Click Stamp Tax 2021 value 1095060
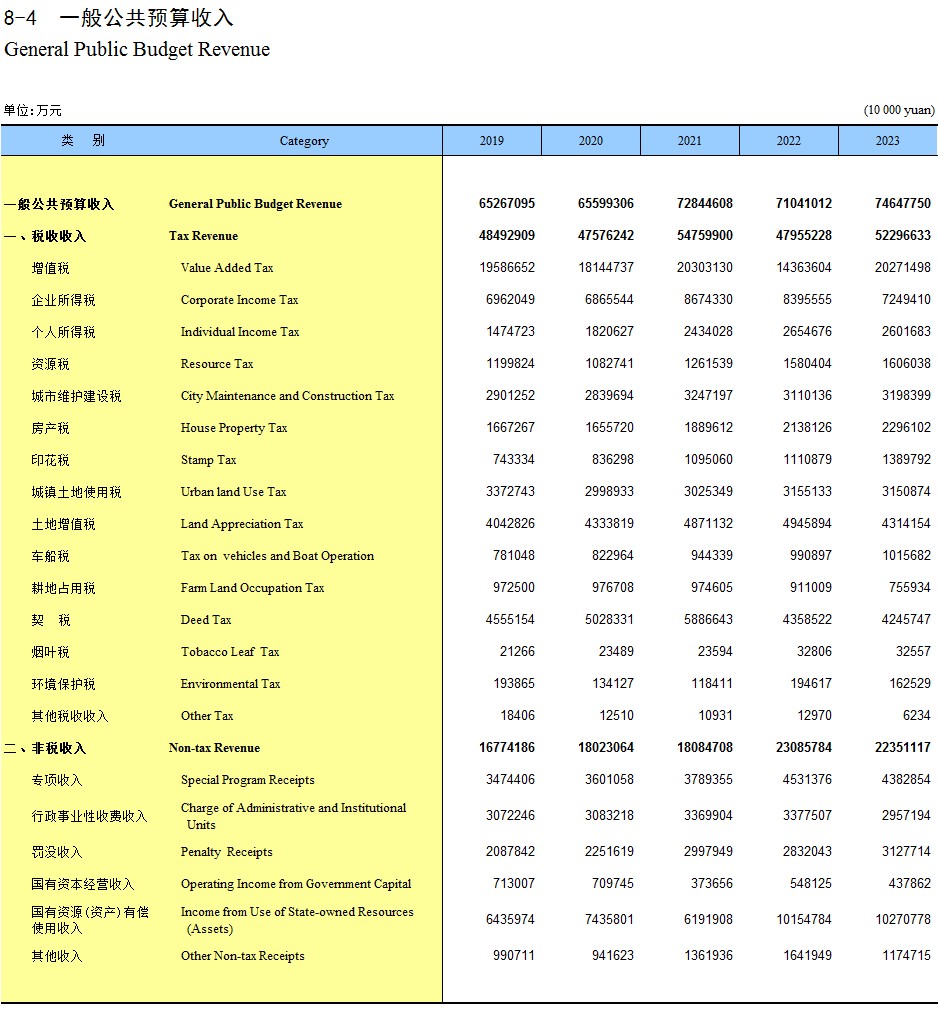The width and height of the screenshot is (938, 1036). (708, 459)
